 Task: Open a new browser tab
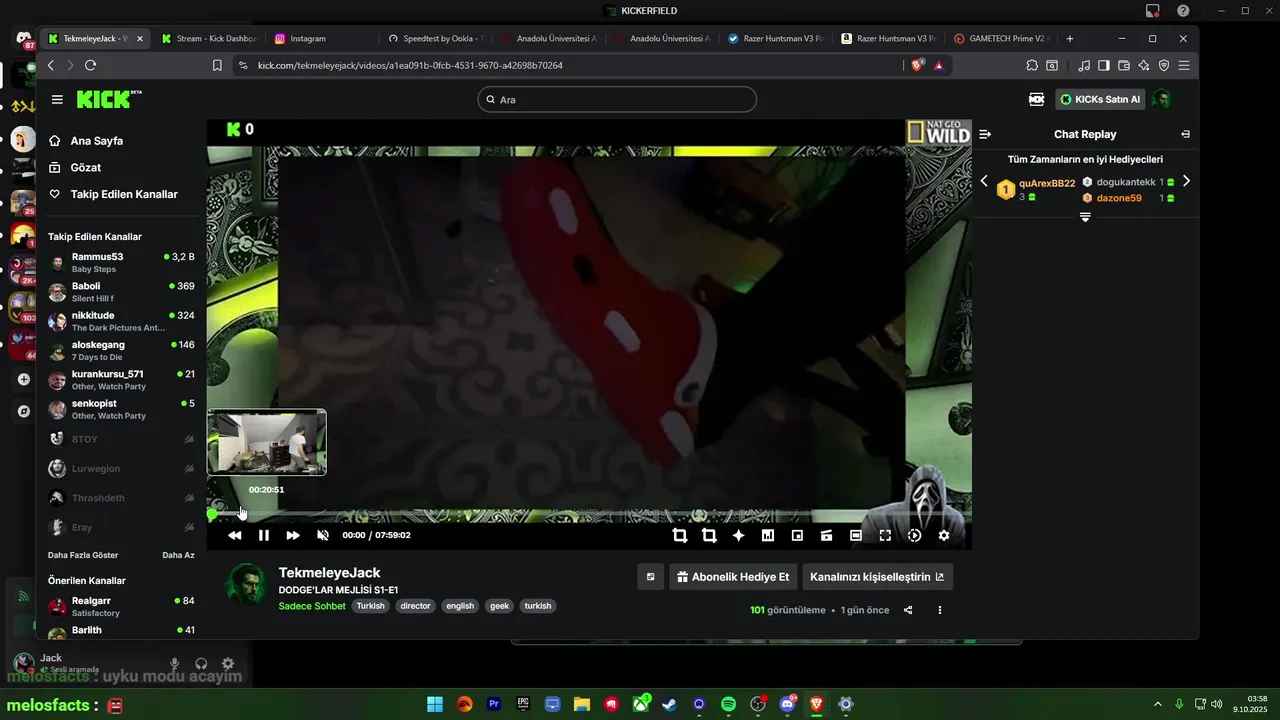coord(1070,38)
